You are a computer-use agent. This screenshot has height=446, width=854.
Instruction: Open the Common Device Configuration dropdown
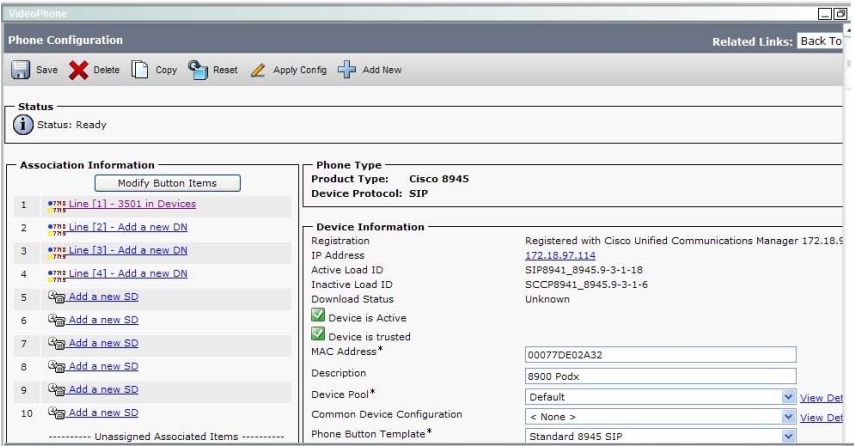pyautogui.click(x=788, y=417)
